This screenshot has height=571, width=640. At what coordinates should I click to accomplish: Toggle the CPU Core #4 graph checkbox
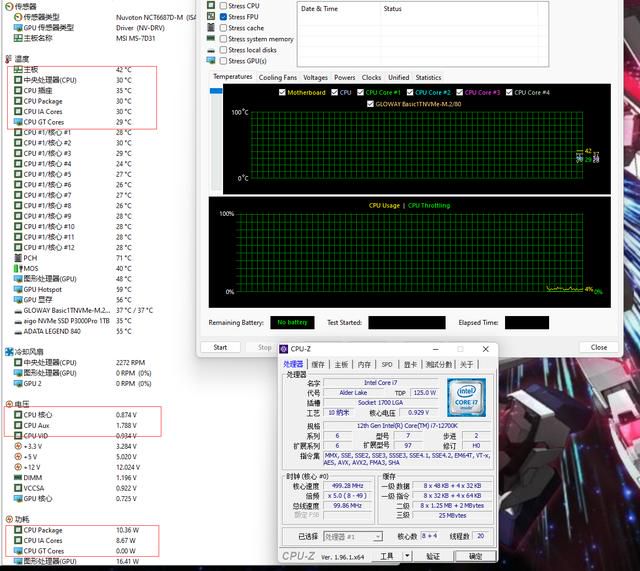[509, 92]
